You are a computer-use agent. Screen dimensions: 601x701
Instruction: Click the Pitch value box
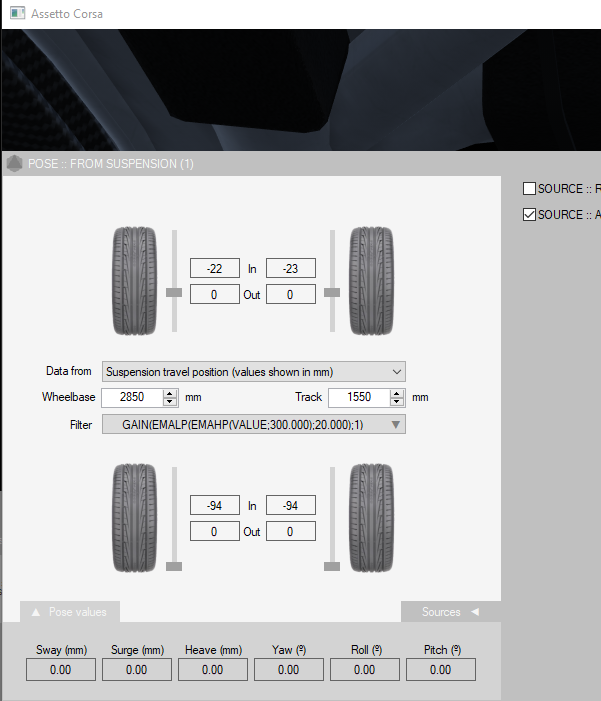441,669
